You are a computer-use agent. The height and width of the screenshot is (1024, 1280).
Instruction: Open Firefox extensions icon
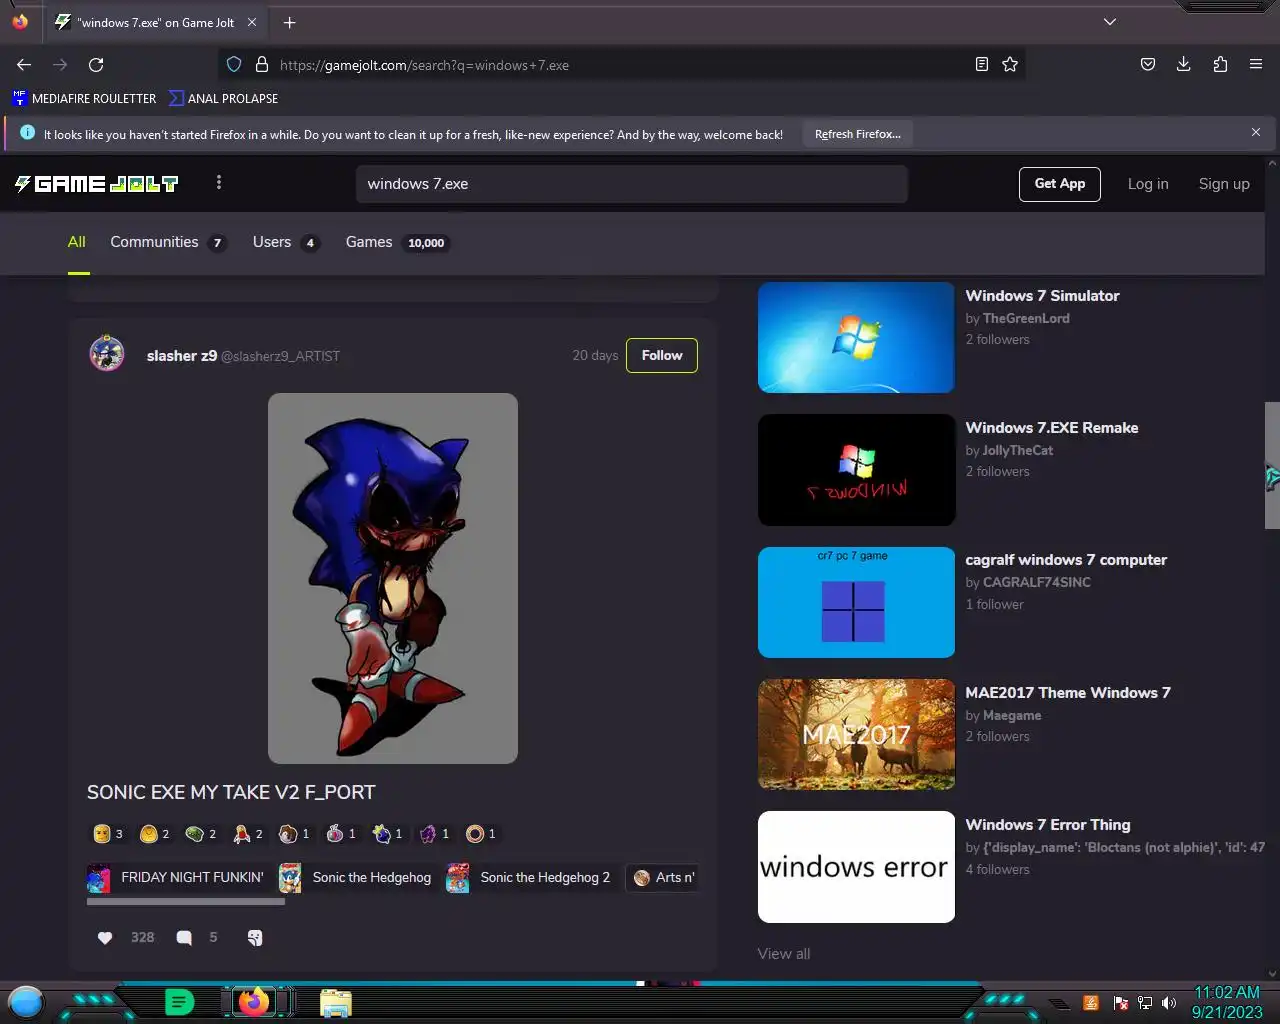tap(1220, 65)
